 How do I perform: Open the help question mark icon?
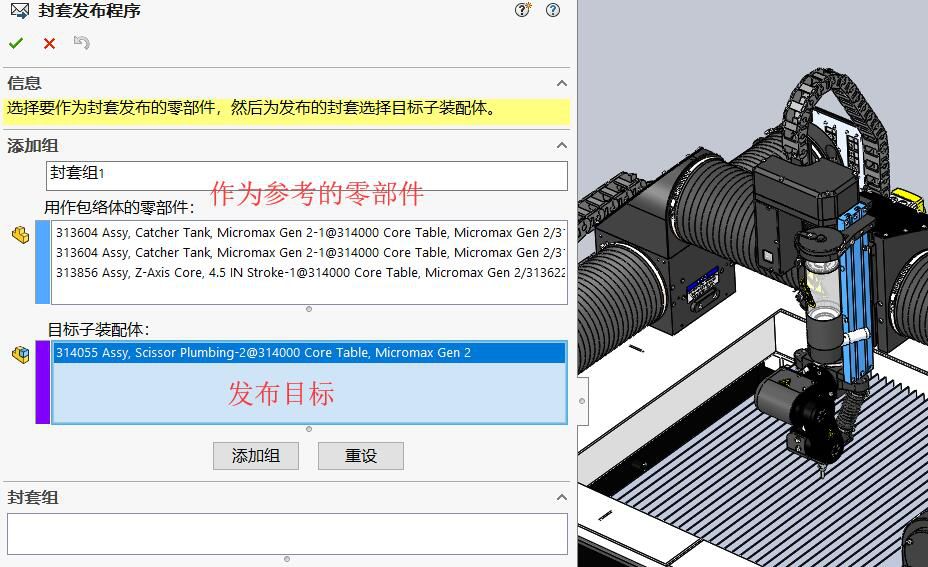click(x=553, y=10)
